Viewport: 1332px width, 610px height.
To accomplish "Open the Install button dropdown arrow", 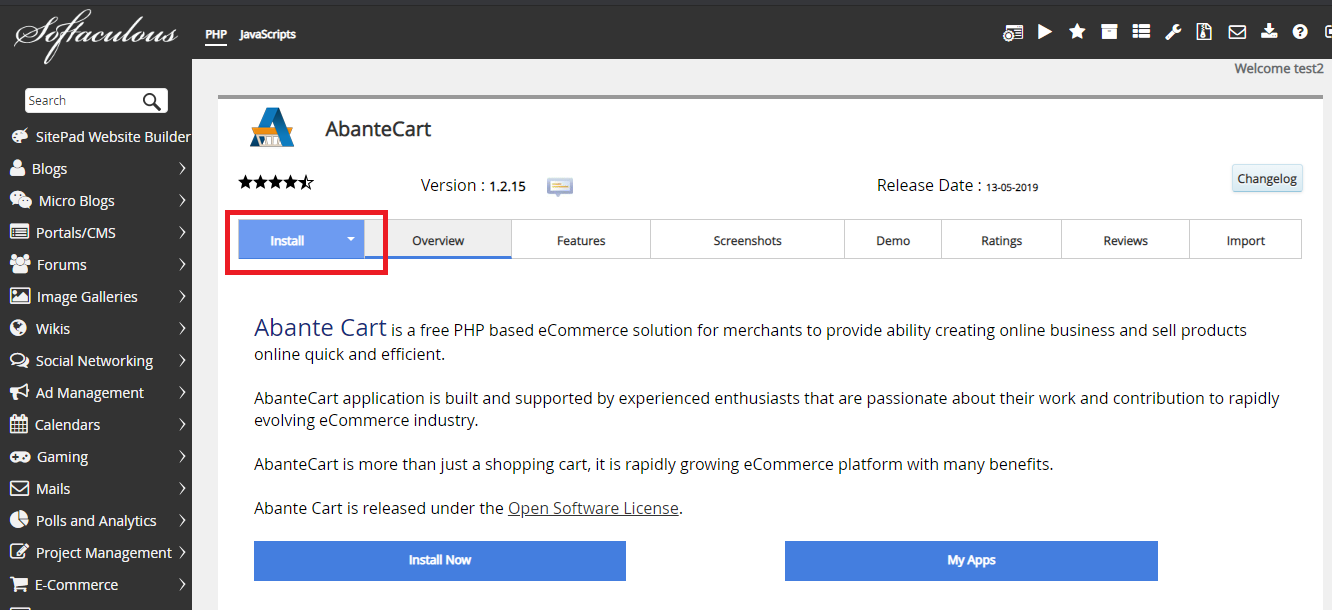I will pos(350,240).
